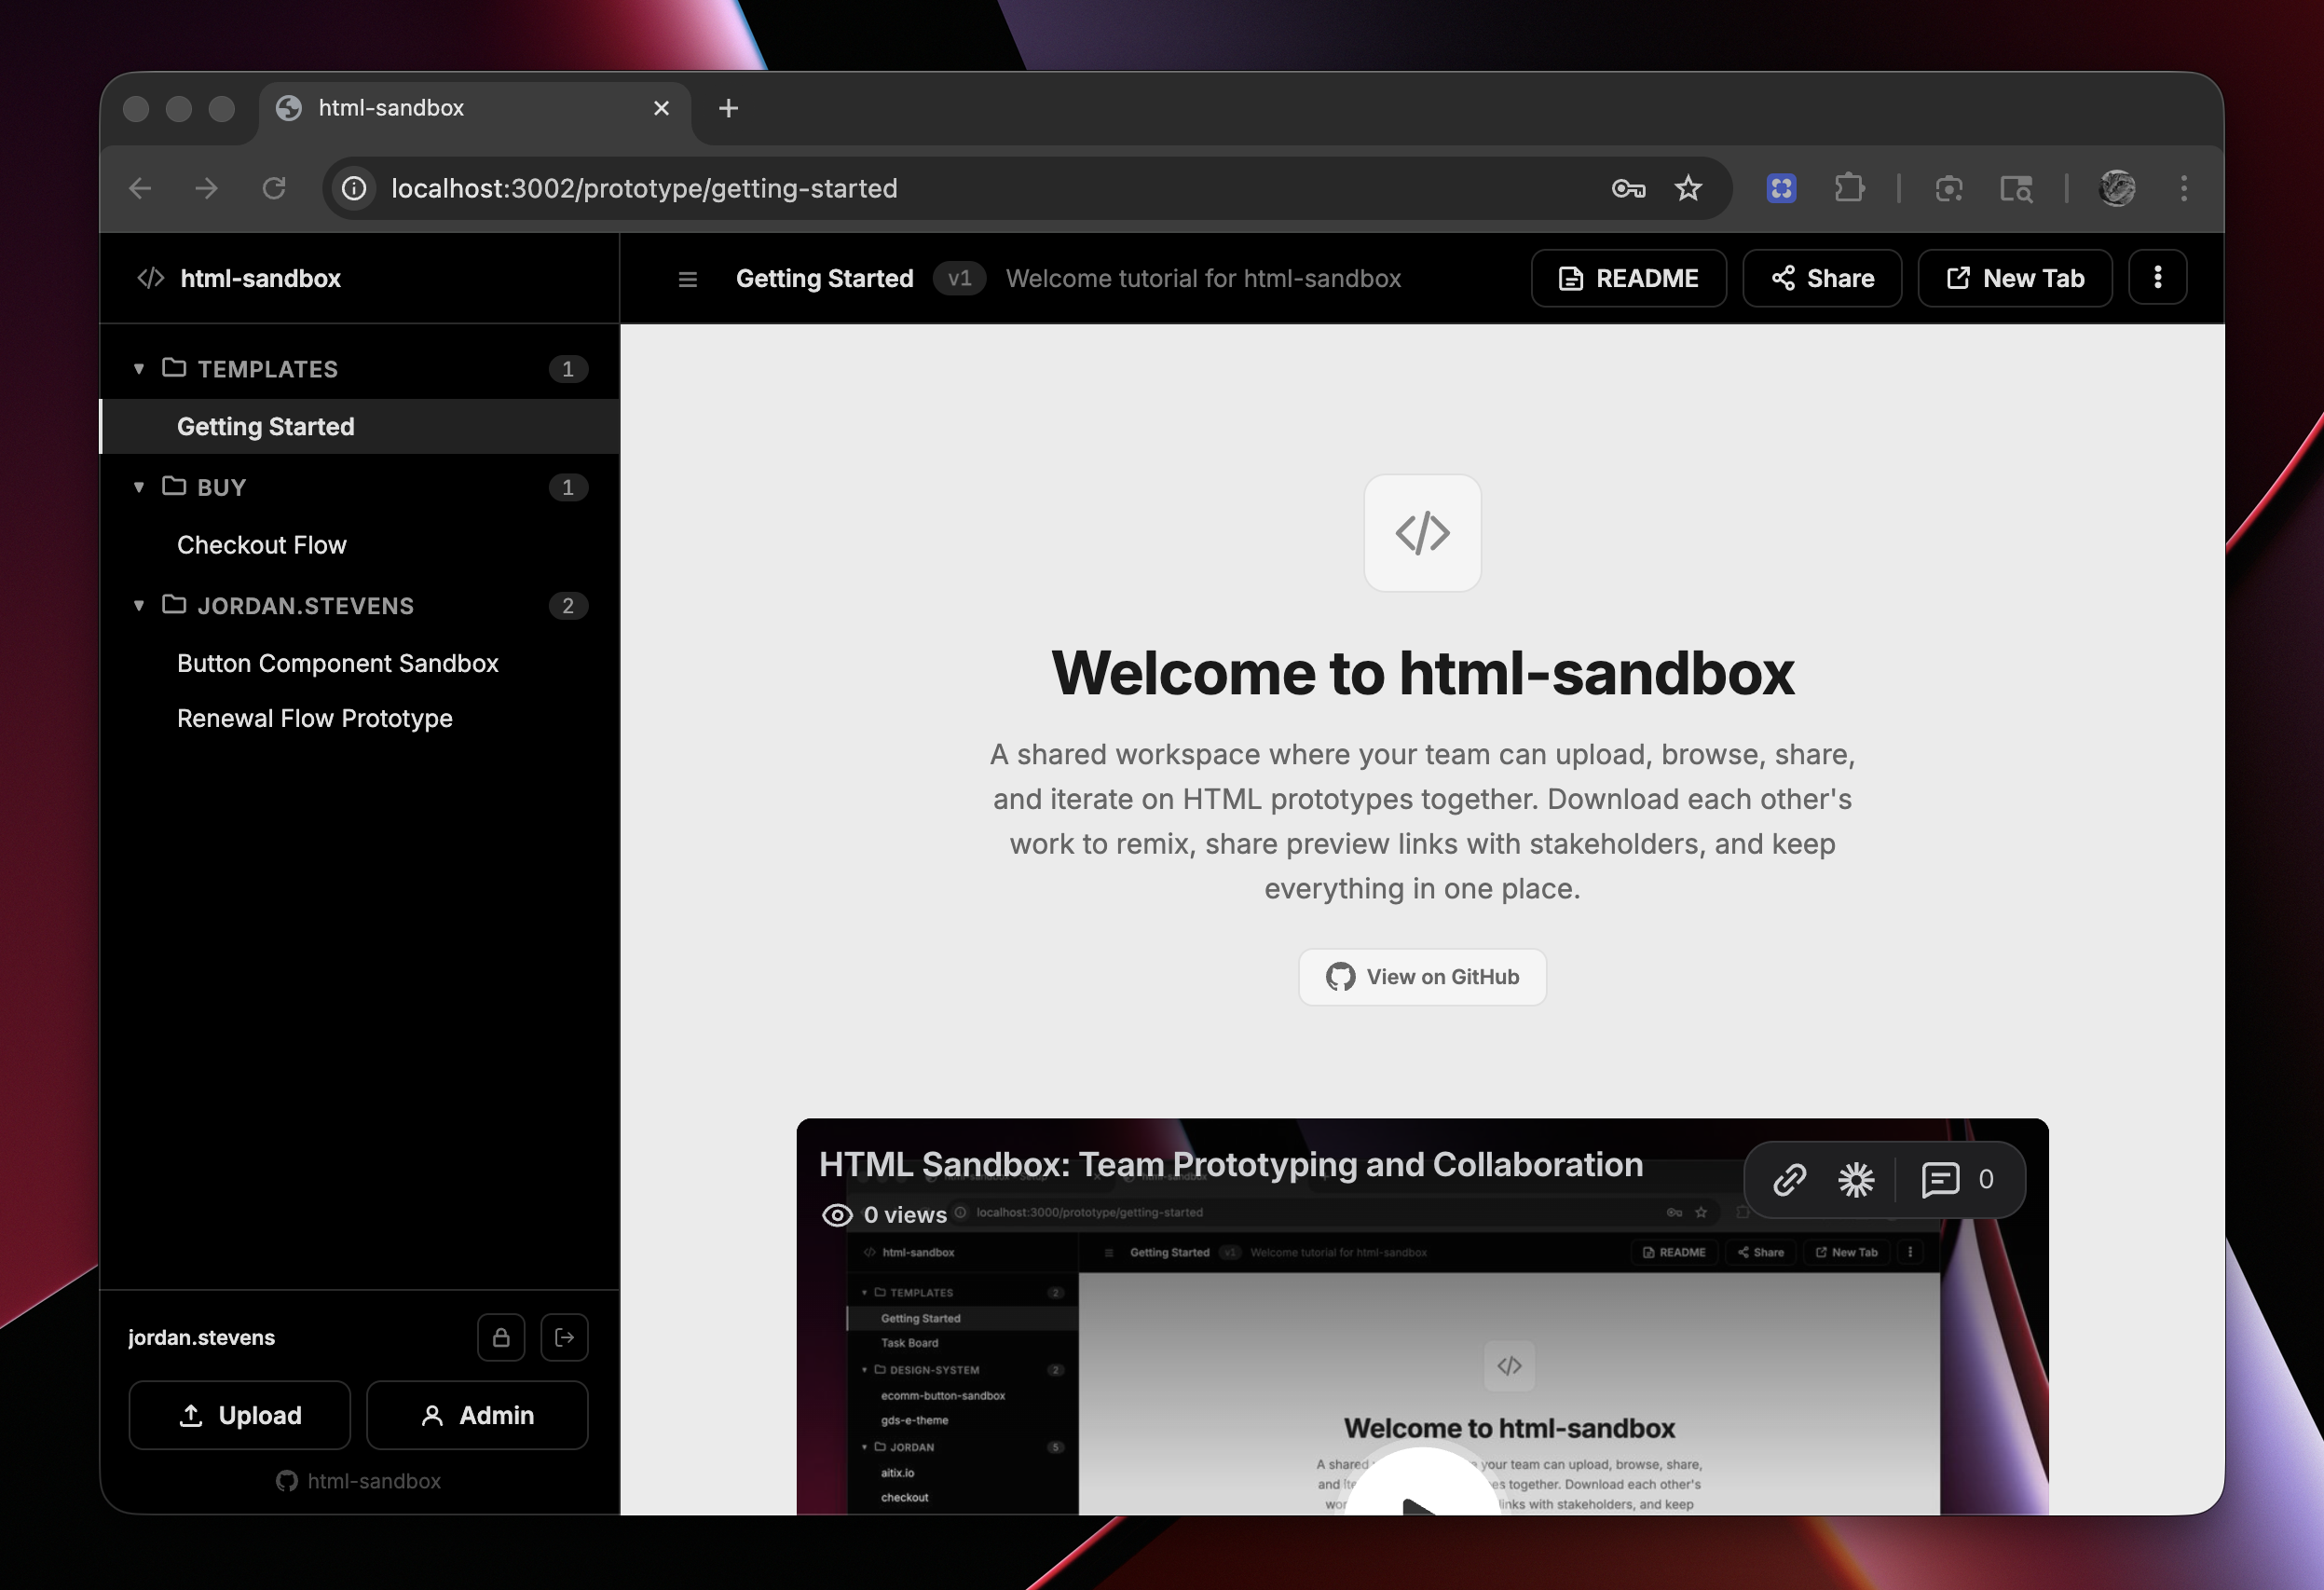Select Renewal Flow Prototype in sidebar
The width and height of the screenshot is (2324, 1590).
tap(315, 719)
